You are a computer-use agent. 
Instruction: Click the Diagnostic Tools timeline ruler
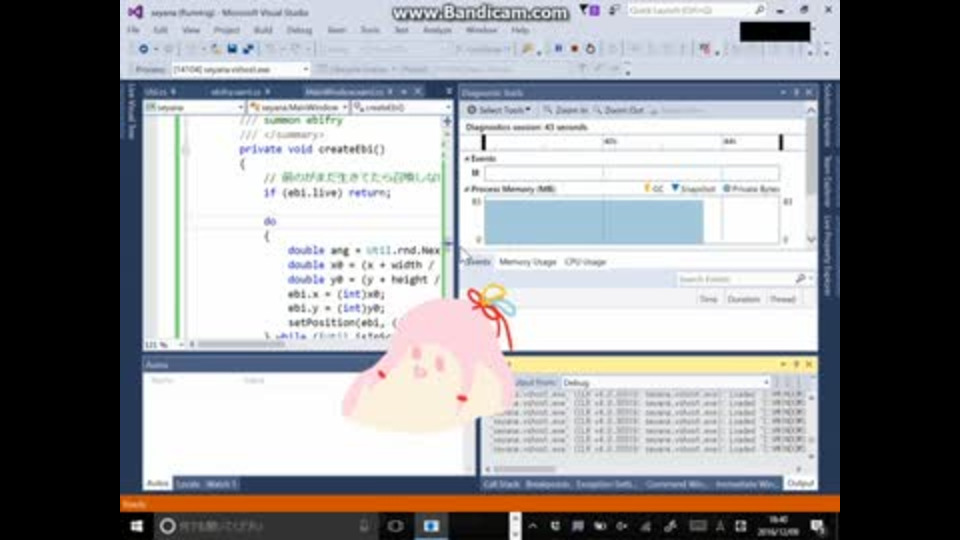coord(632,142)
